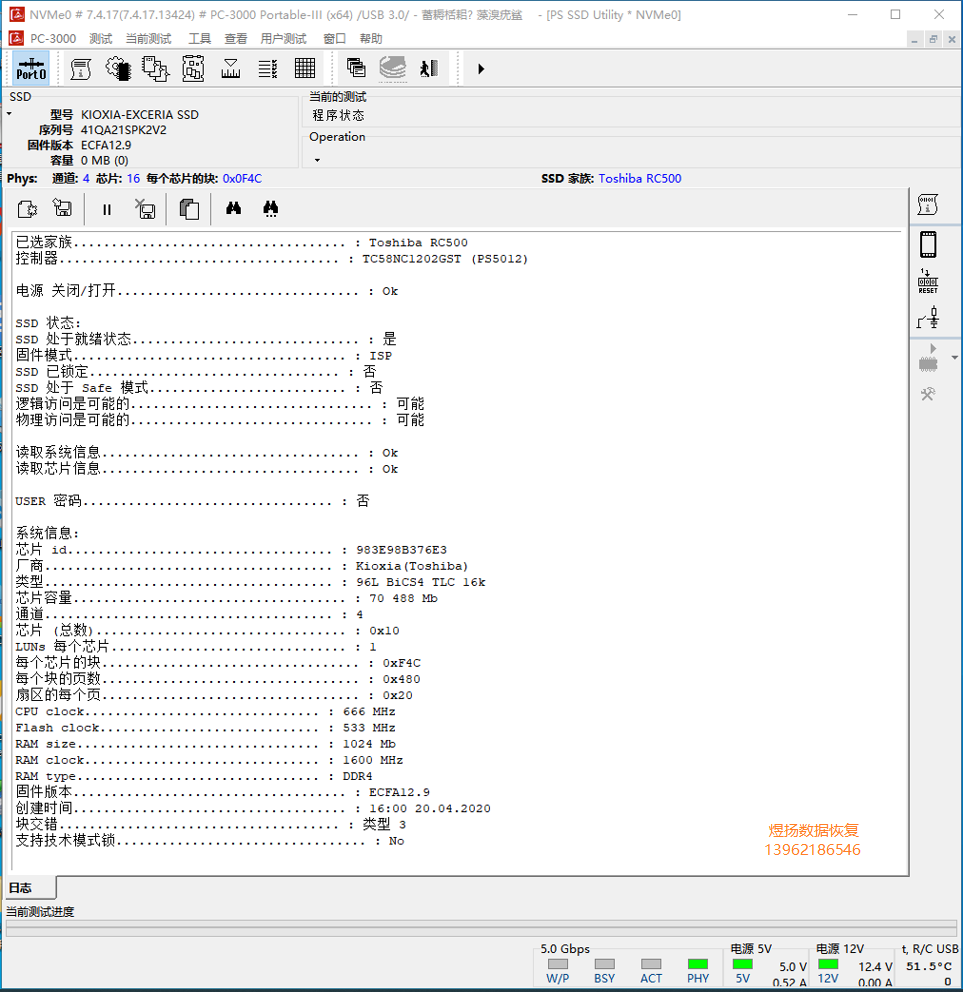Toggle the 5V power indicator
Image resolution: width=963 pixels, height=992 pixels.
point(742,964)
